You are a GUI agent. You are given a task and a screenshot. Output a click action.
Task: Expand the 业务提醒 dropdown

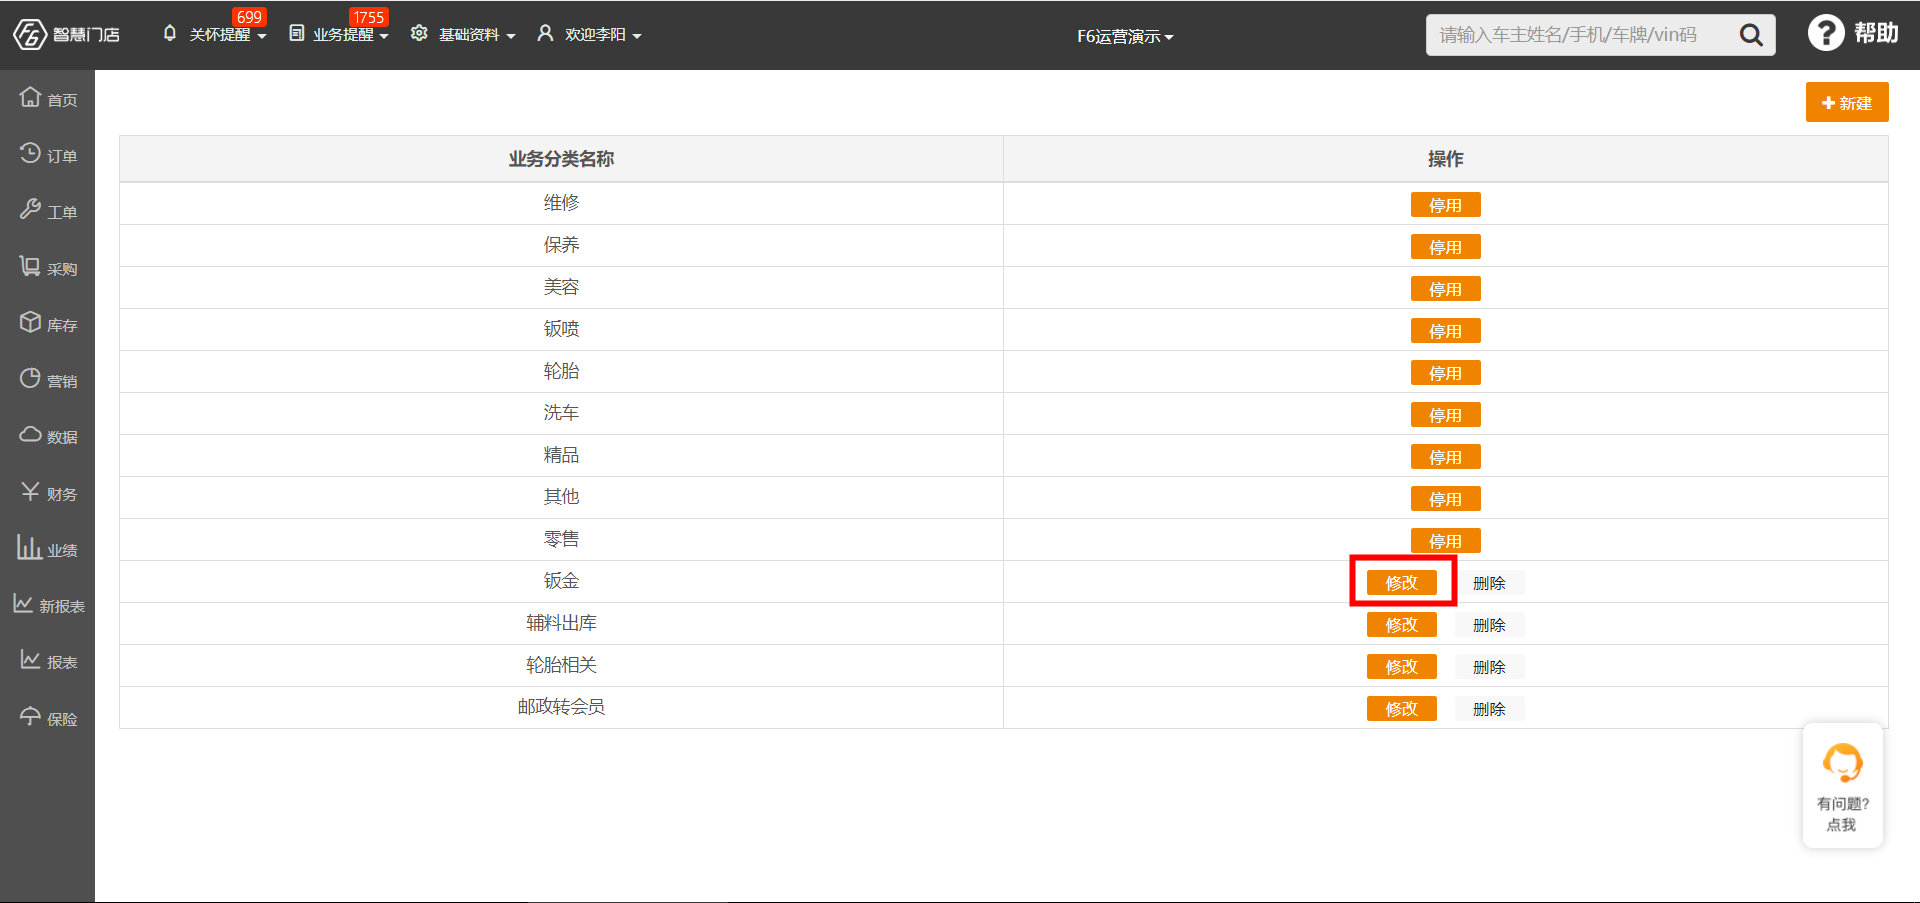[351, 35]
